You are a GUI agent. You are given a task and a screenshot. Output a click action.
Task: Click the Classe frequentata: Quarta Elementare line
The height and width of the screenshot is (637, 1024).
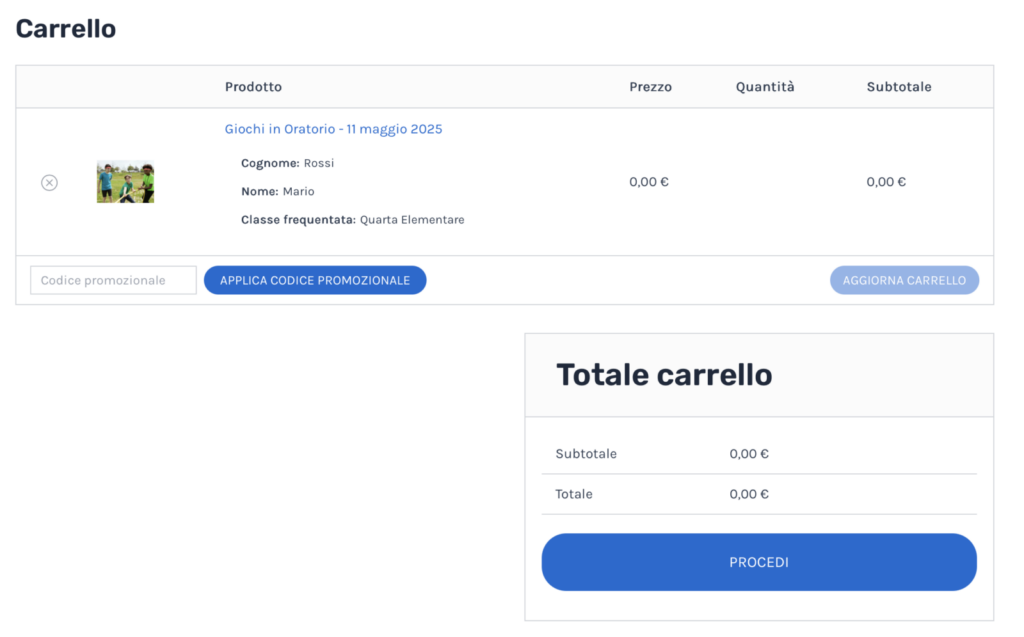352,219
